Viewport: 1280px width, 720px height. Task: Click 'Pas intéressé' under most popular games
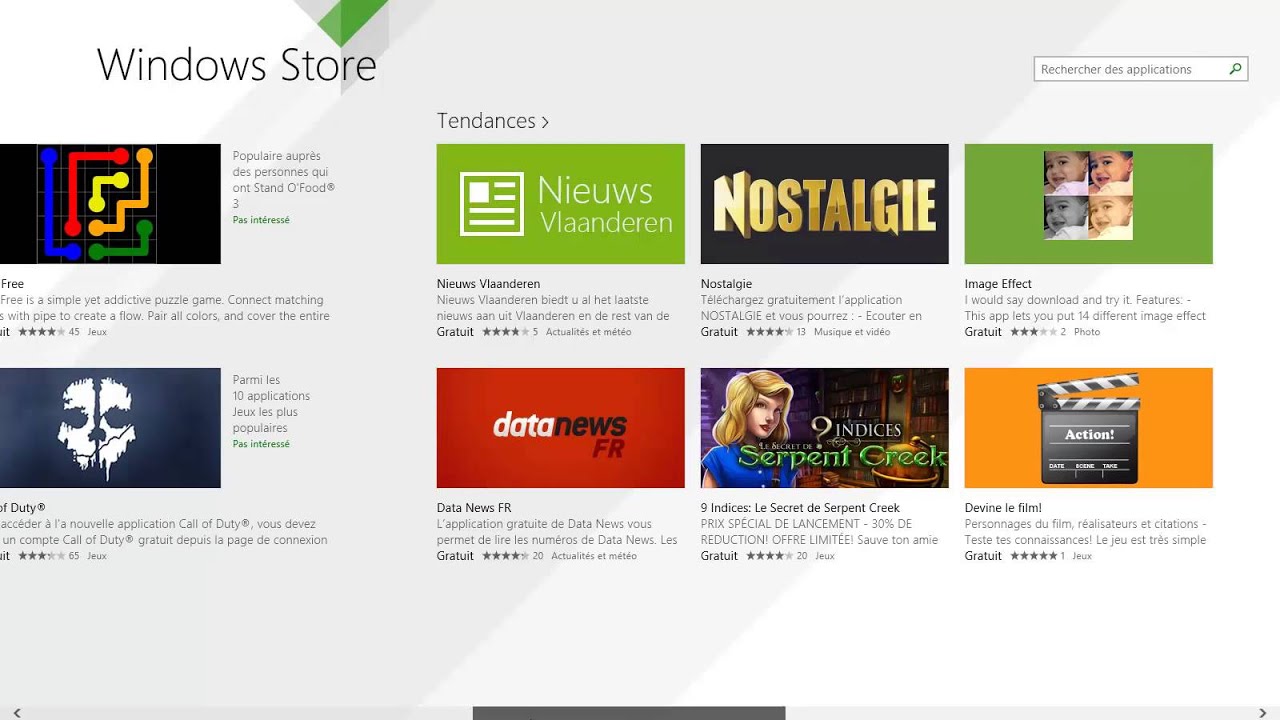(261, 444)
